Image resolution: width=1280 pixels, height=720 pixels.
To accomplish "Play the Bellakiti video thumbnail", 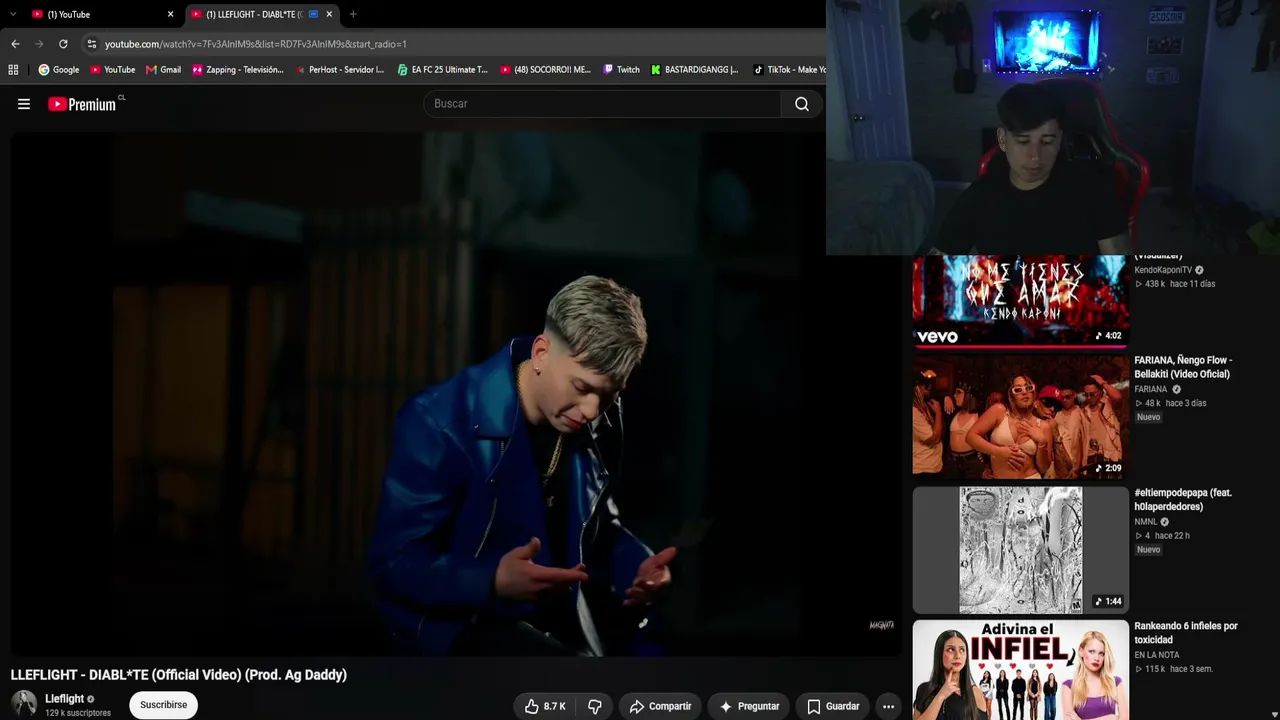I will coord(1020,417).
